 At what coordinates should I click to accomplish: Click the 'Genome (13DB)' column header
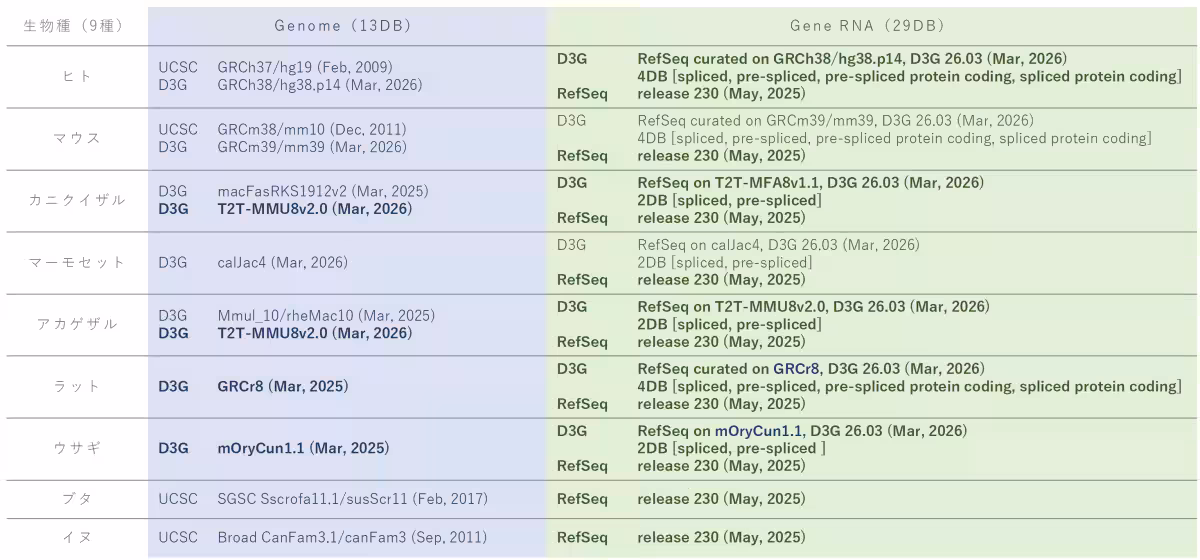coord(343,25)
